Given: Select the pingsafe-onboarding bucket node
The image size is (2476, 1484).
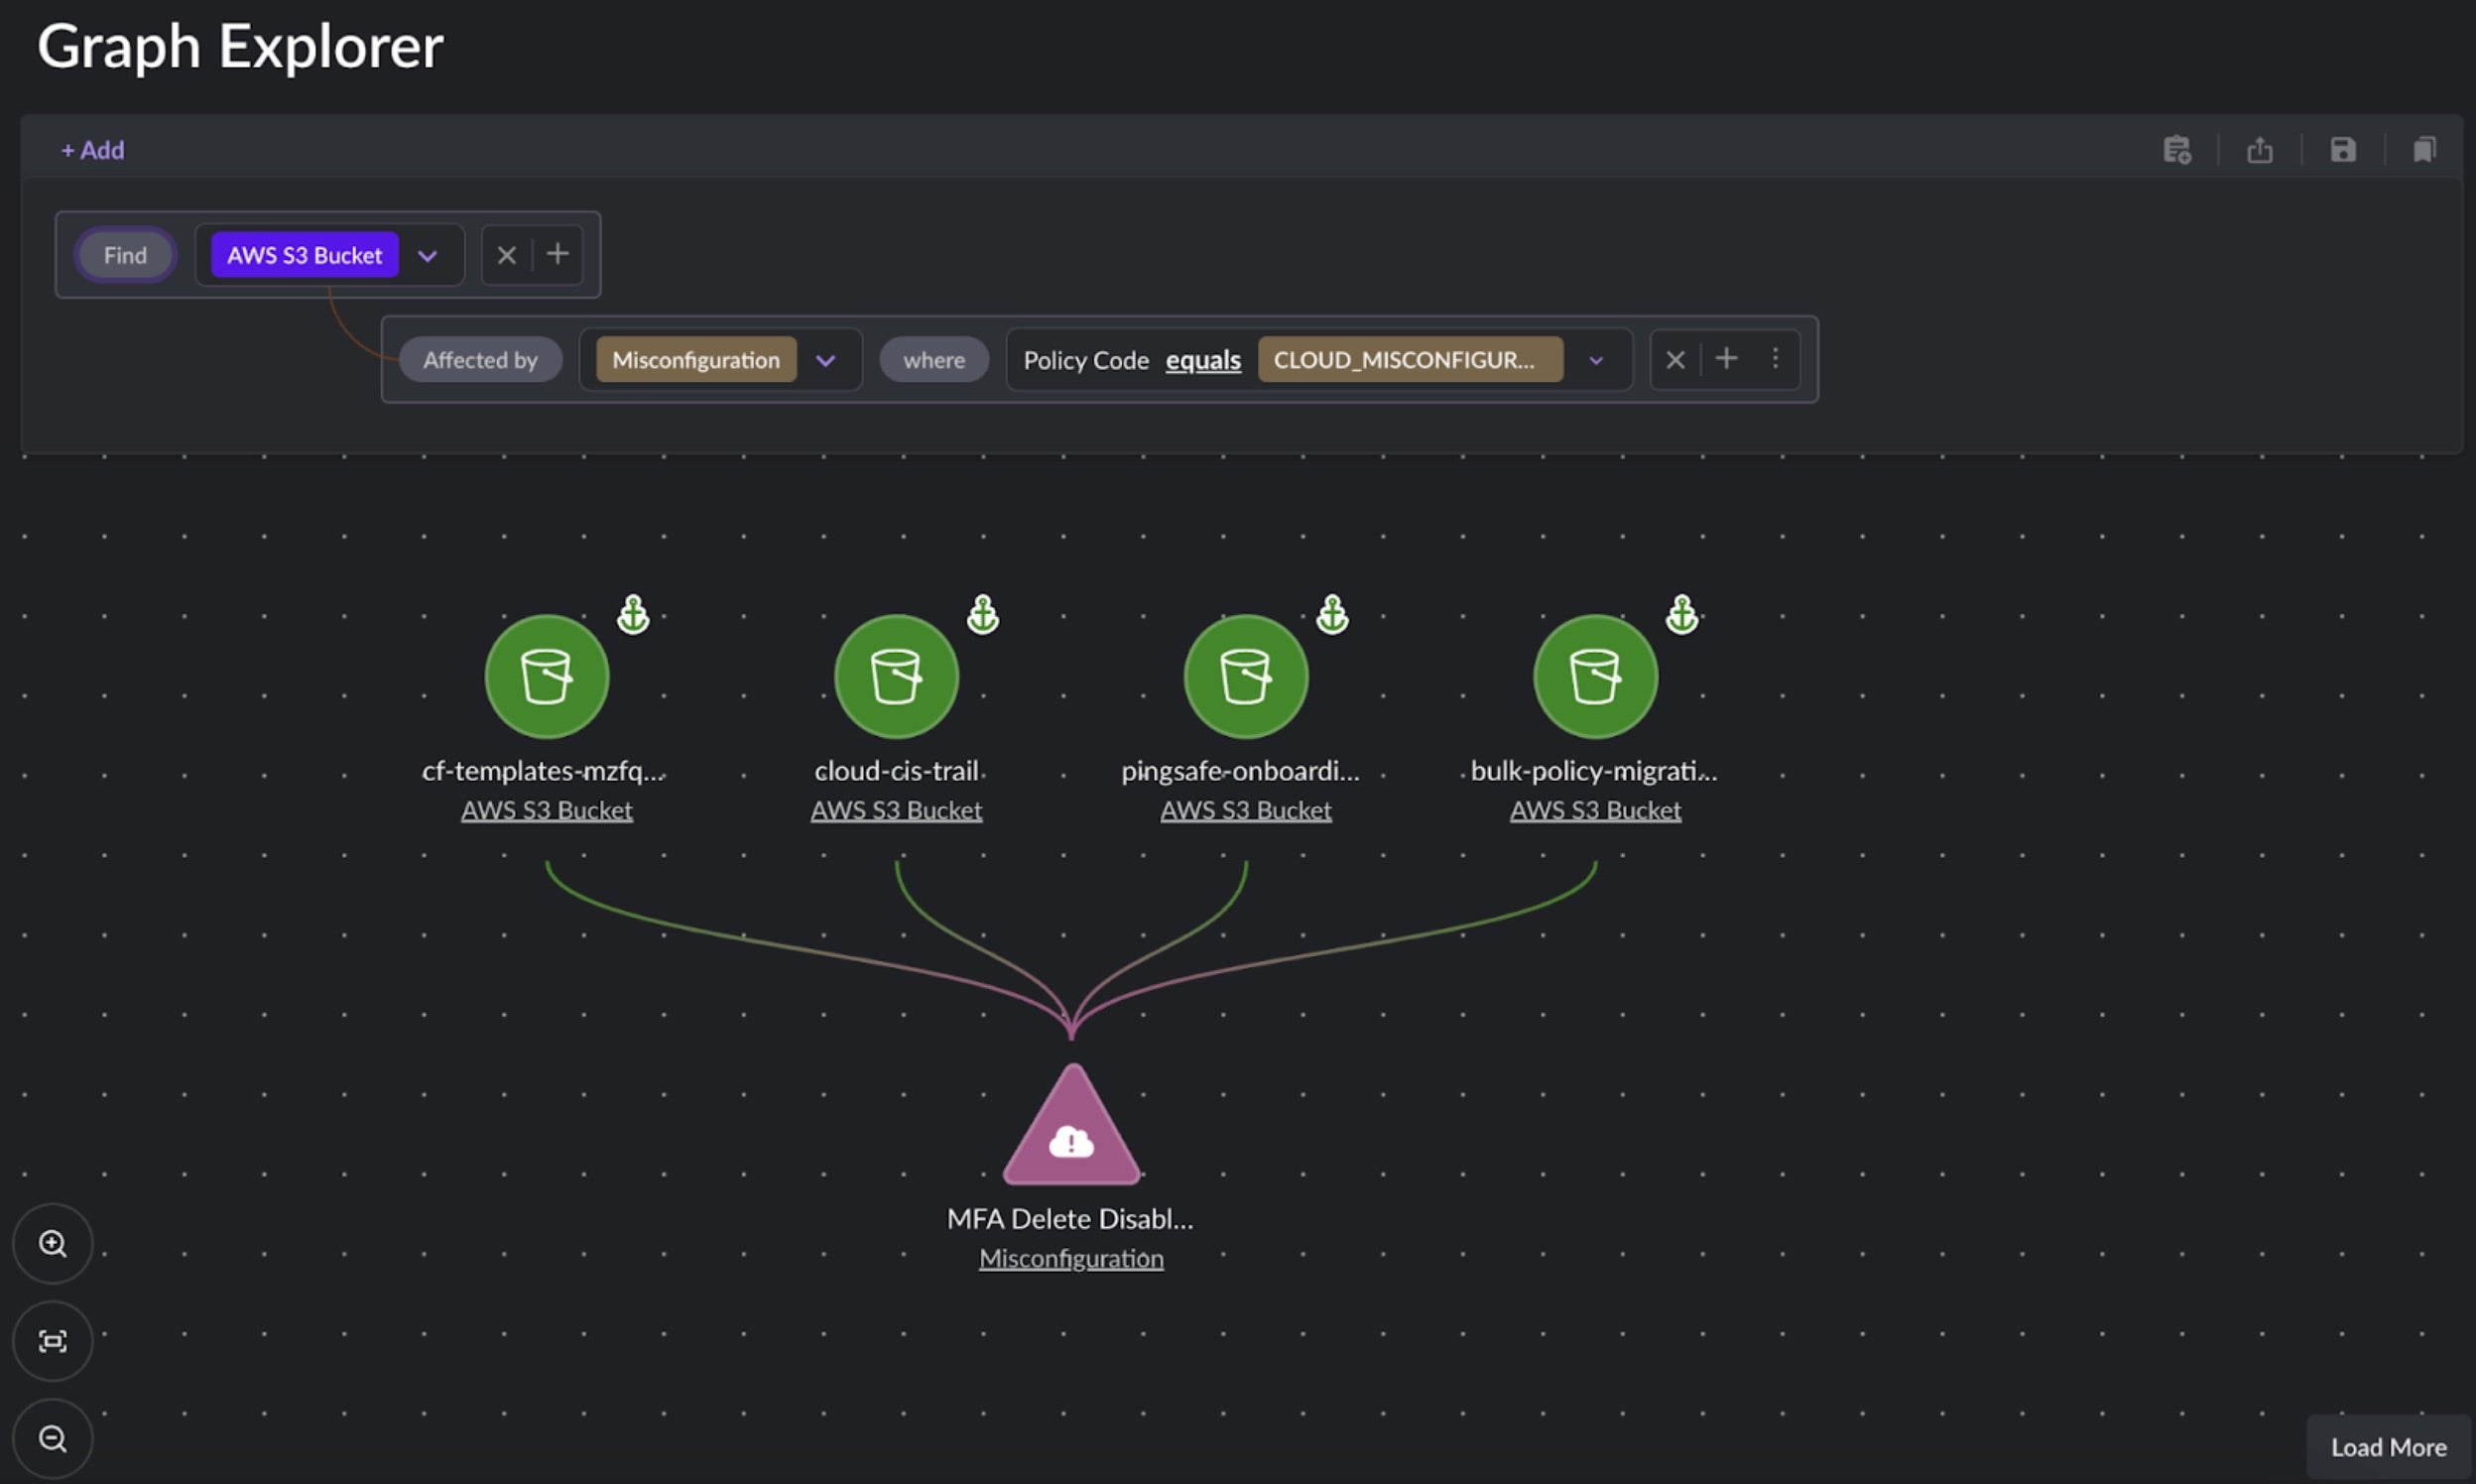Looking at the screenshot, I should pyautogui.click(x=1245, y=676).
